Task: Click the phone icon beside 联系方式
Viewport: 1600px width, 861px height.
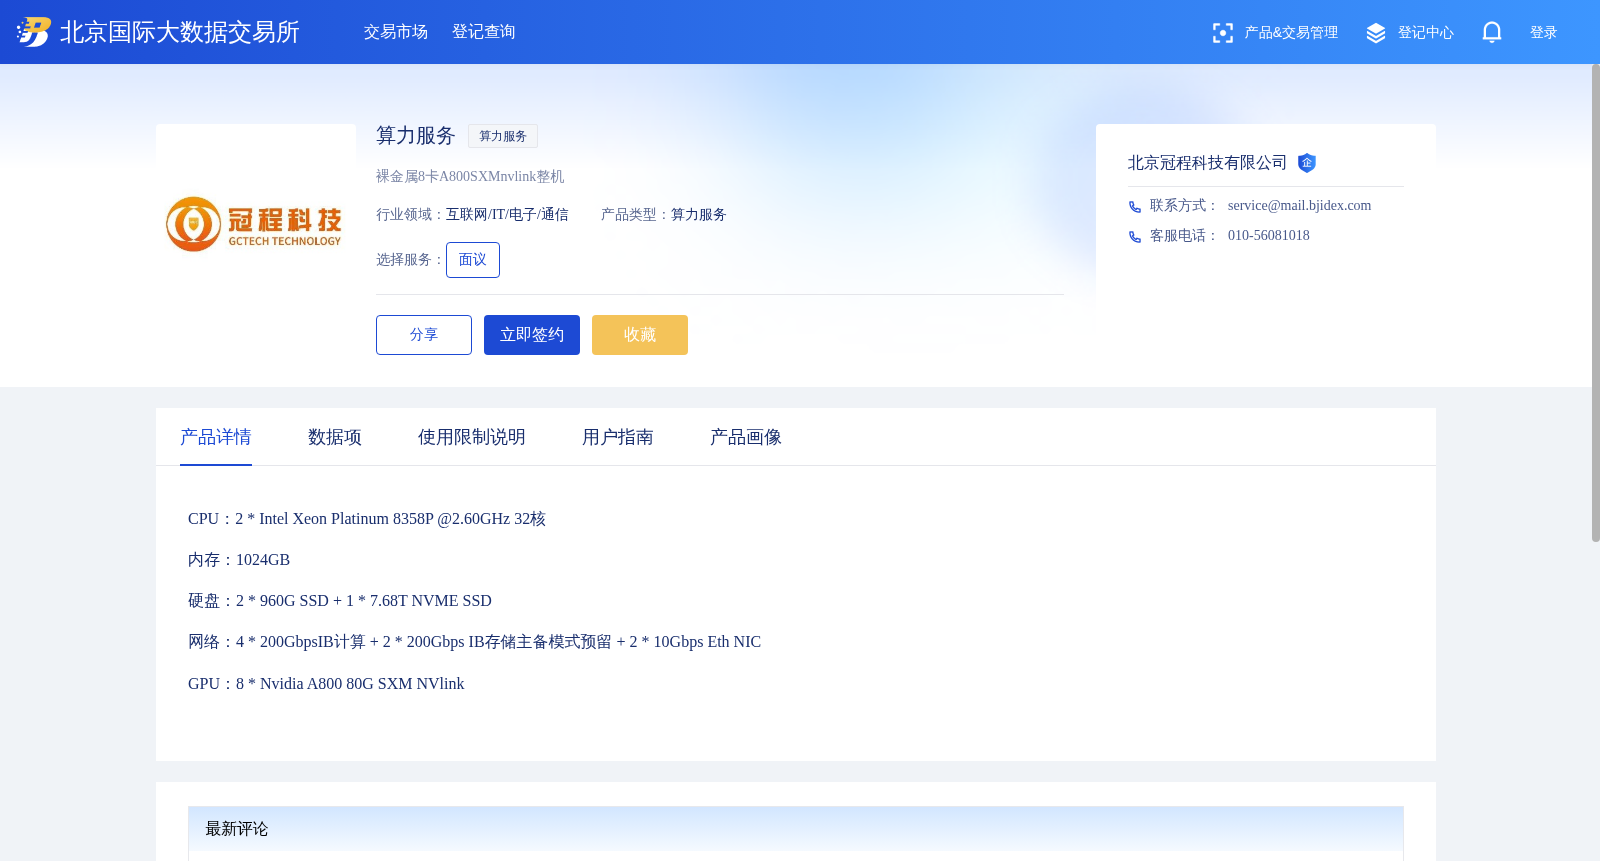Action: click(x=1135, y=207)
